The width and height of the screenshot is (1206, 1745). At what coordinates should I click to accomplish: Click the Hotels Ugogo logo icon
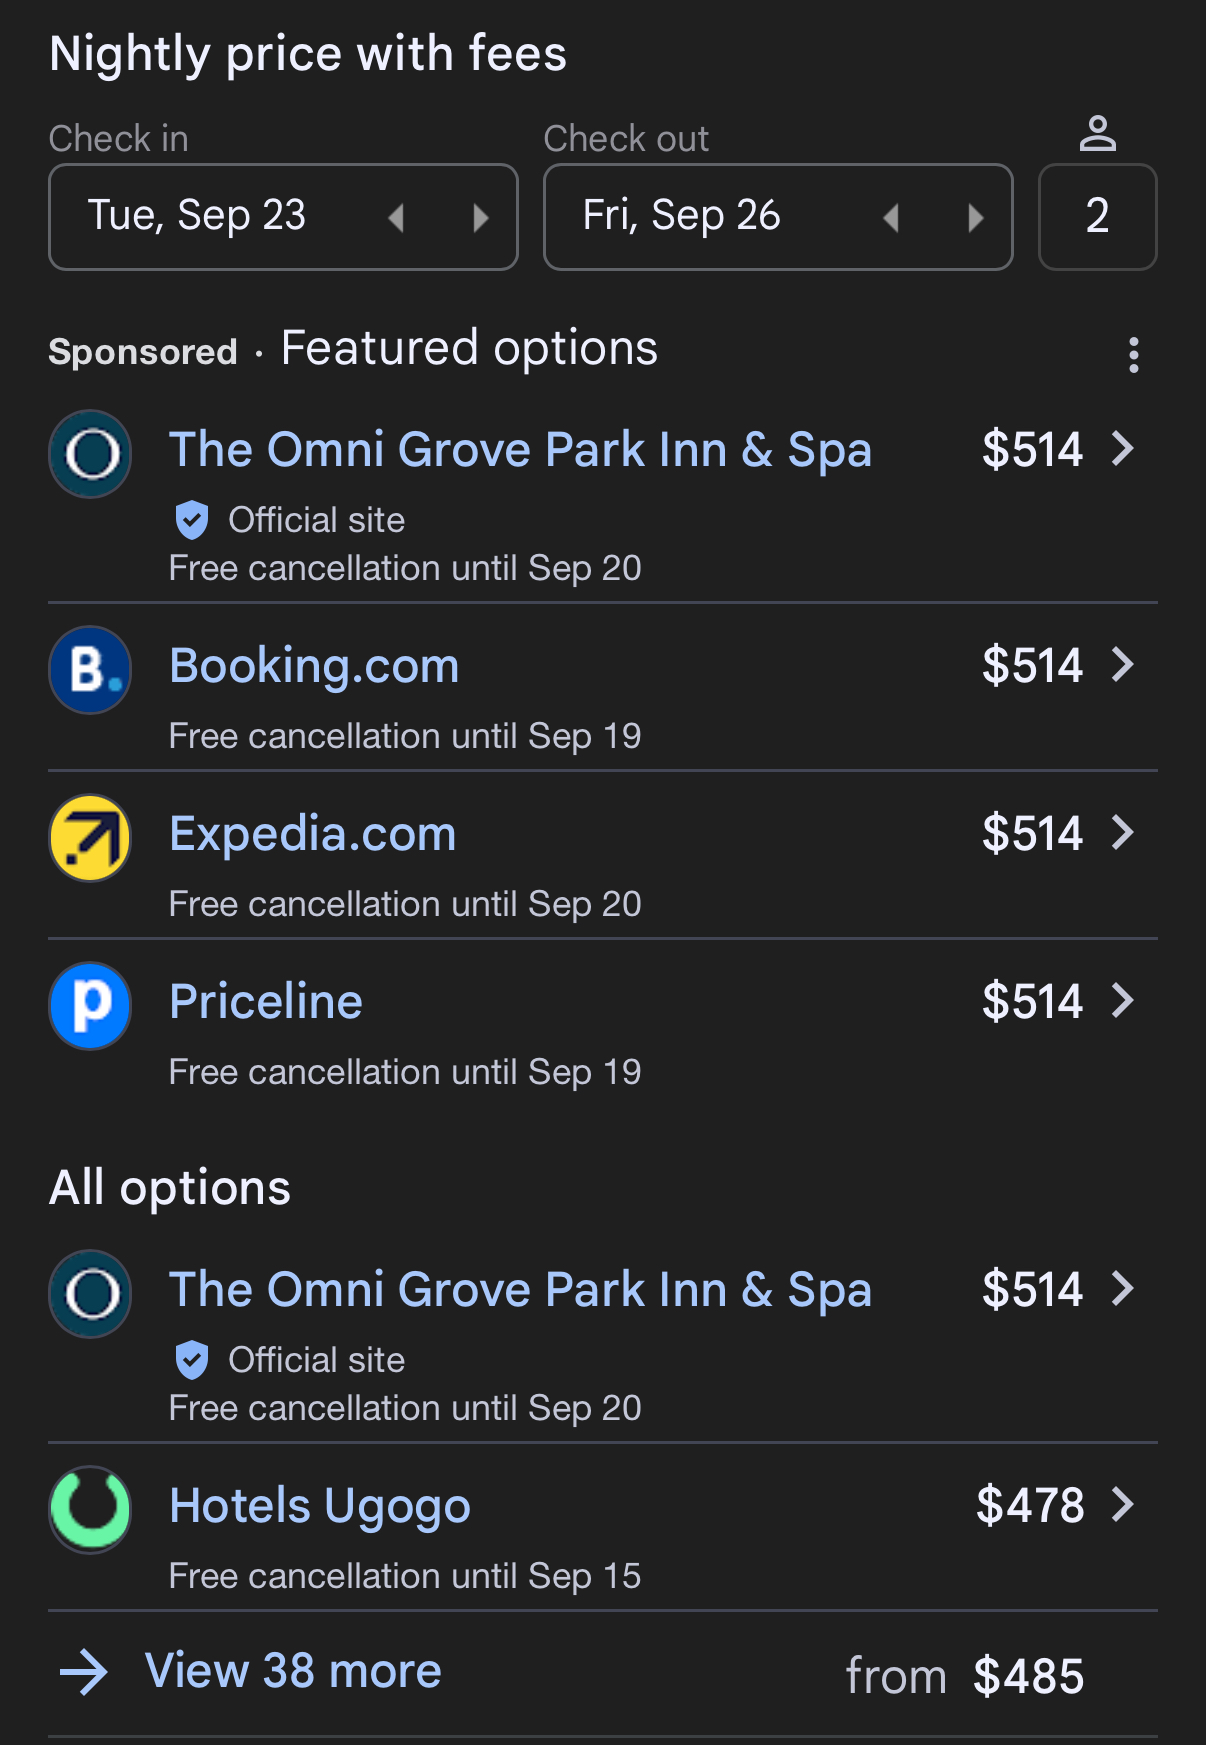[x=90, y=1509]
